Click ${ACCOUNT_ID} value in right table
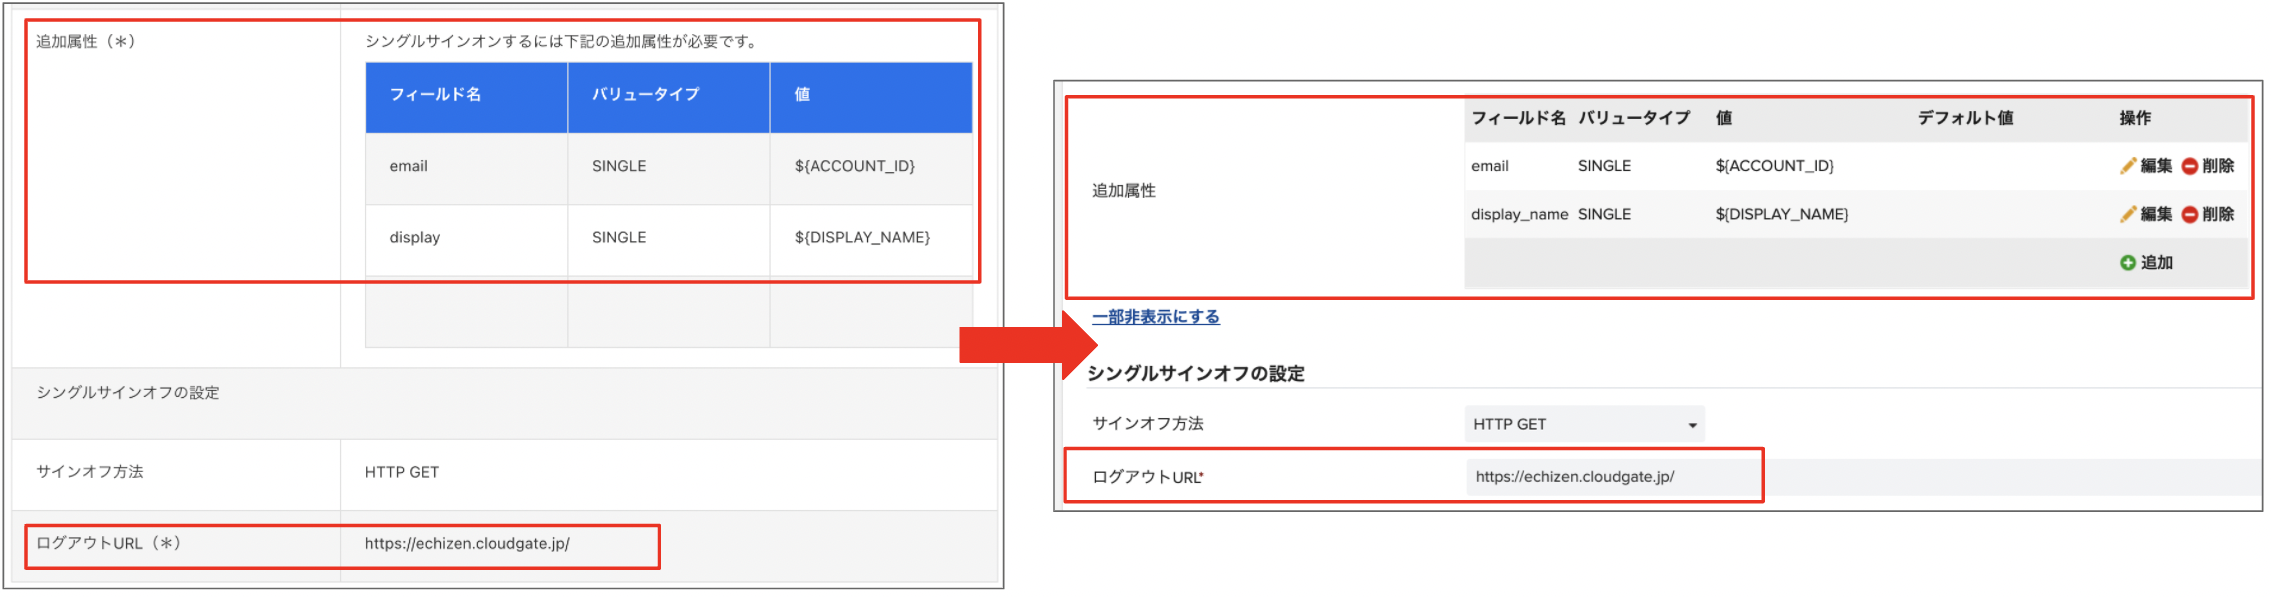The width and height of the screenshot is (2271, 597). 1774,166
